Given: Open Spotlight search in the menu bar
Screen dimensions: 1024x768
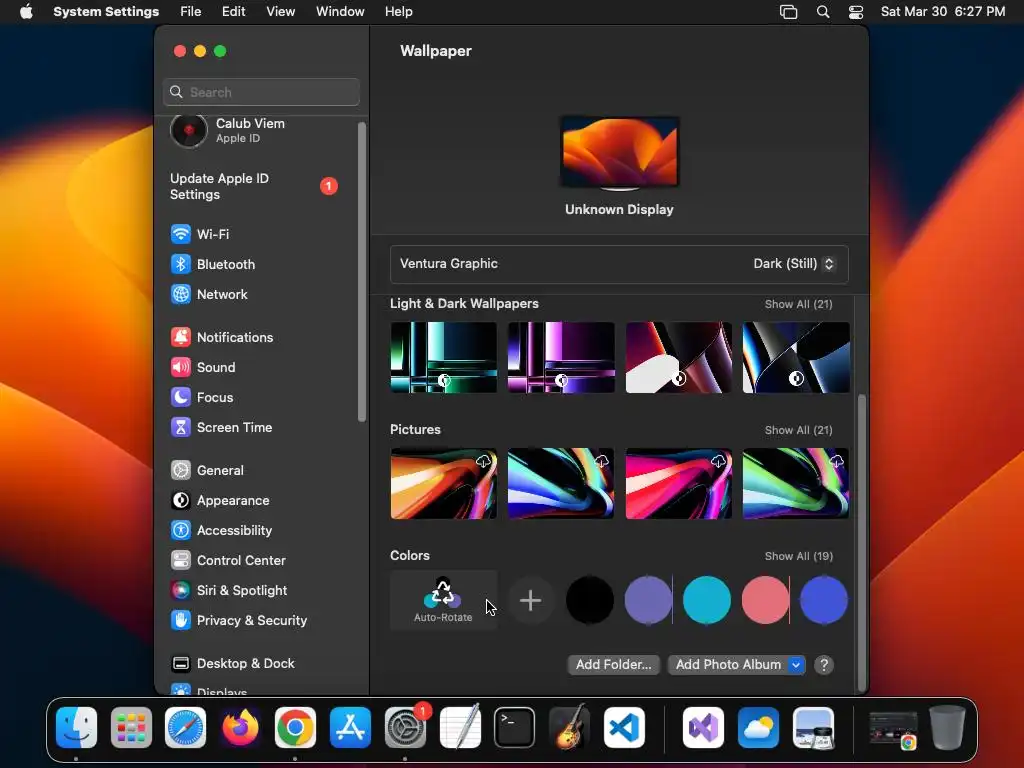Looking at the screenshot, I should 823,12.
